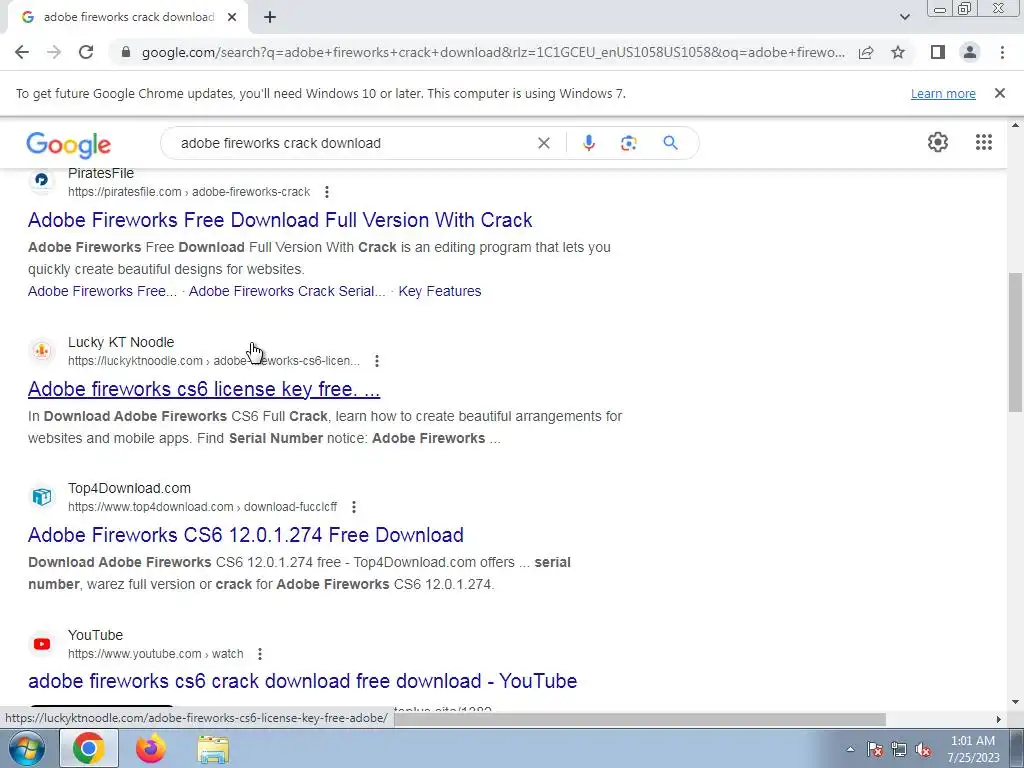Click the Chrome address bar URL
This screenshot has height=768, width=1024.
pos(493,52)
